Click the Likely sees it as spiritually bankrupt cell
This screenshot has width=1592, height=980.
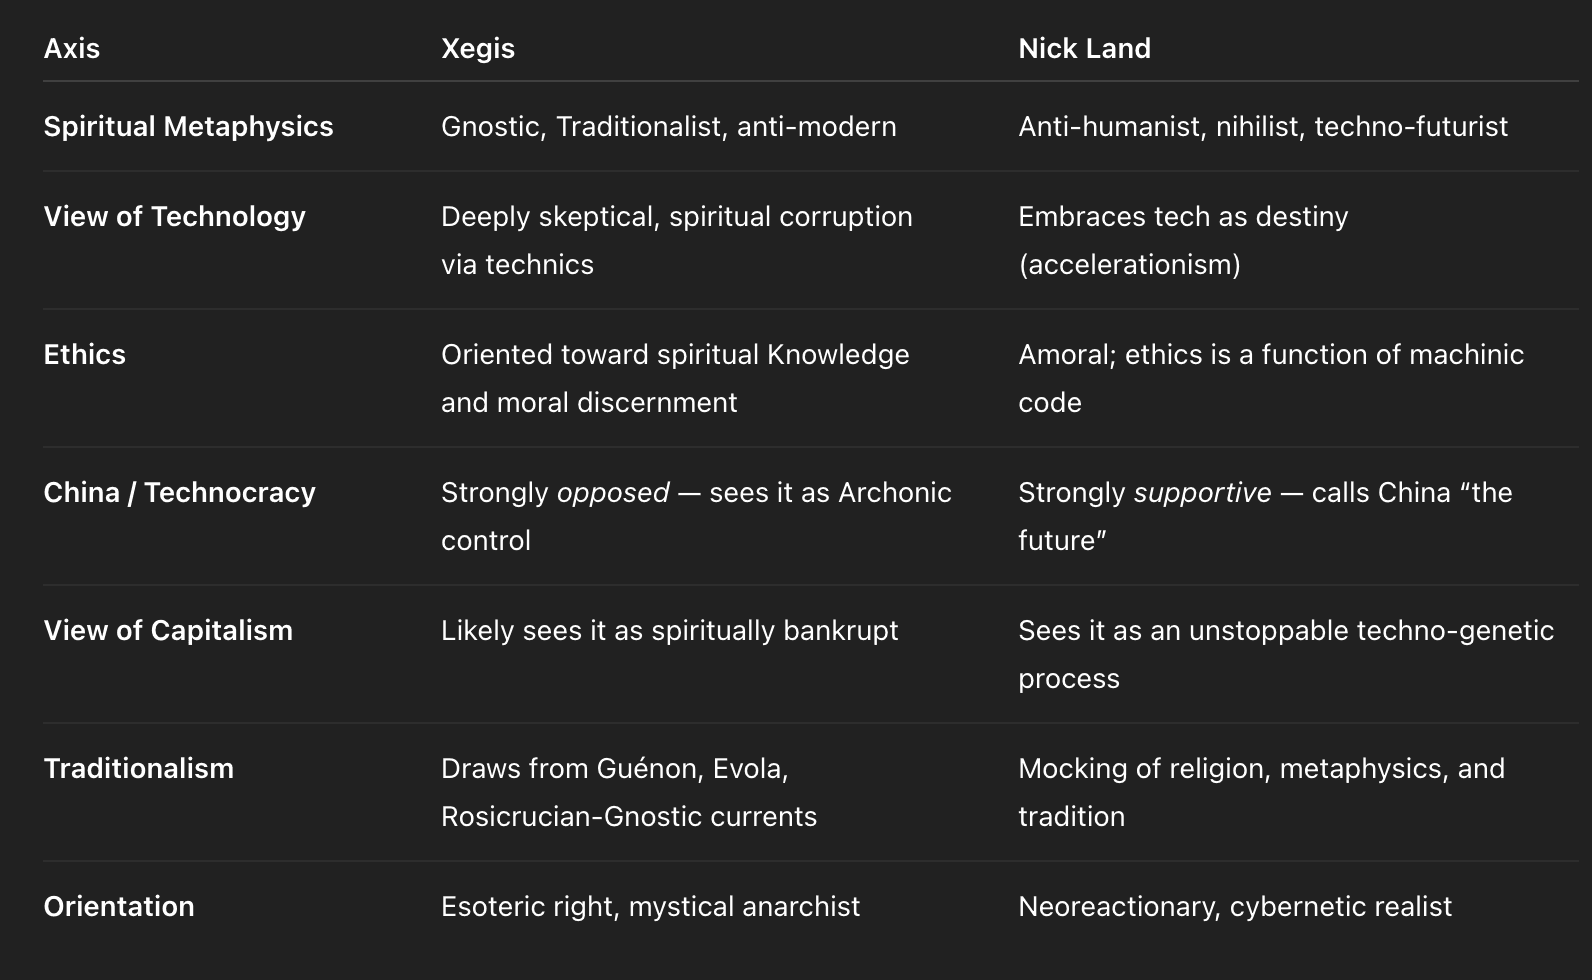click(670, 630)
